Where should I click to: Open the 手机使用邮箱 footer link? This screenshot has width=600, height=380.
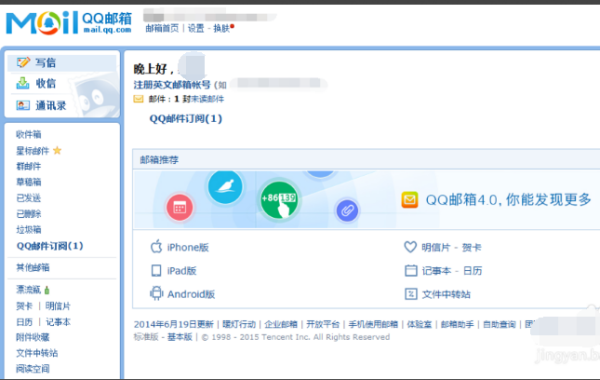tap(373, 325)
